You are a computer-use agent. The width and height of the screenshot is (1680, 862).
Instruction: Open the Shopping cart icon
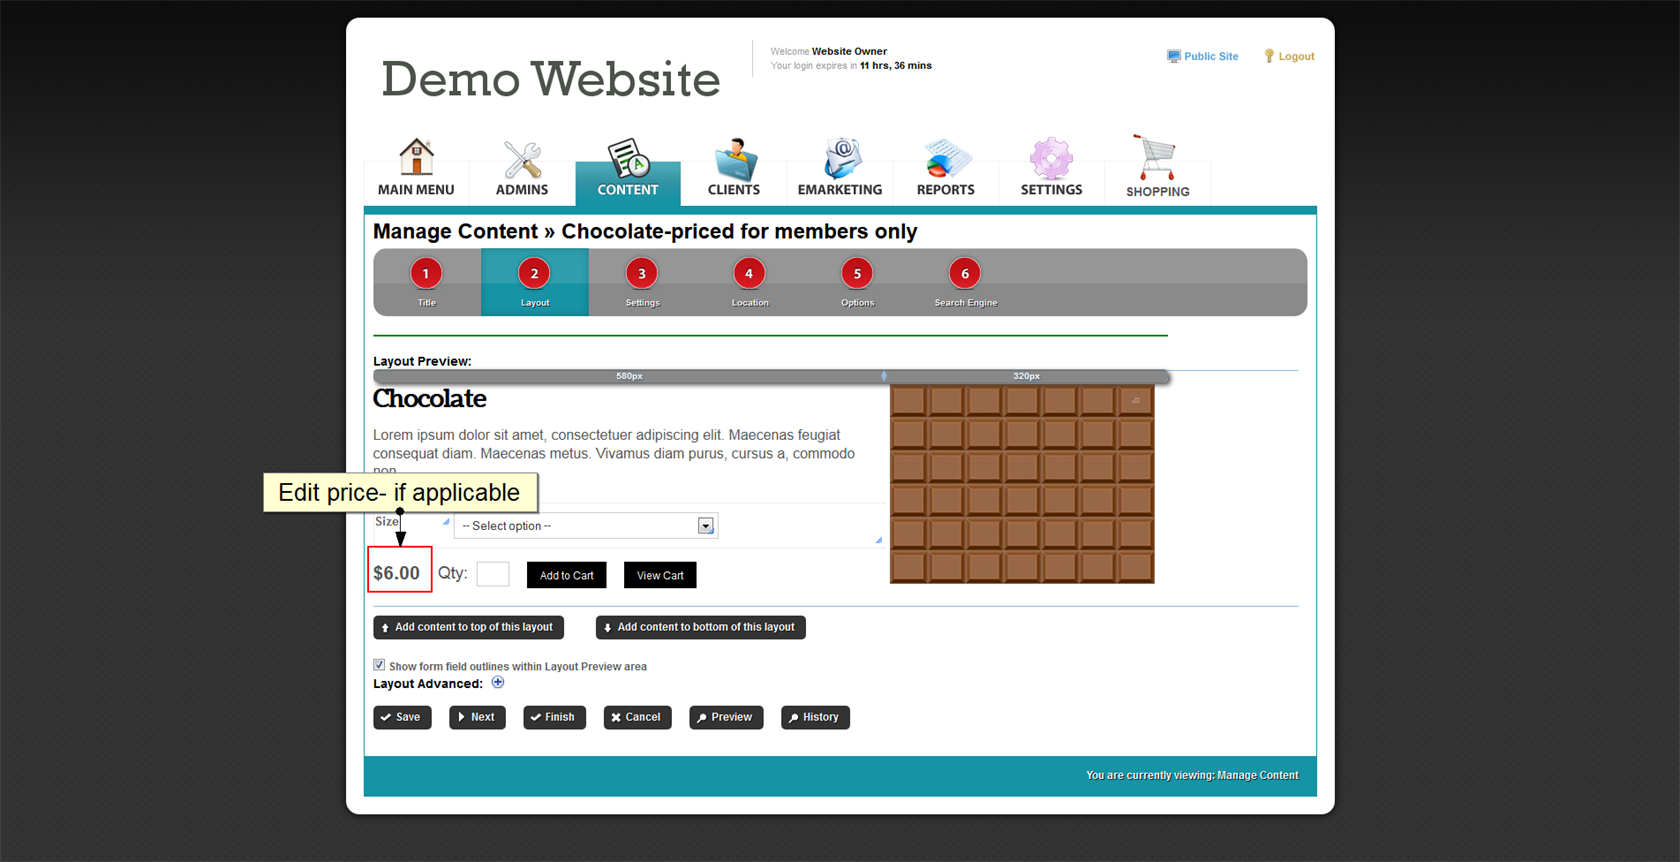1156,158
